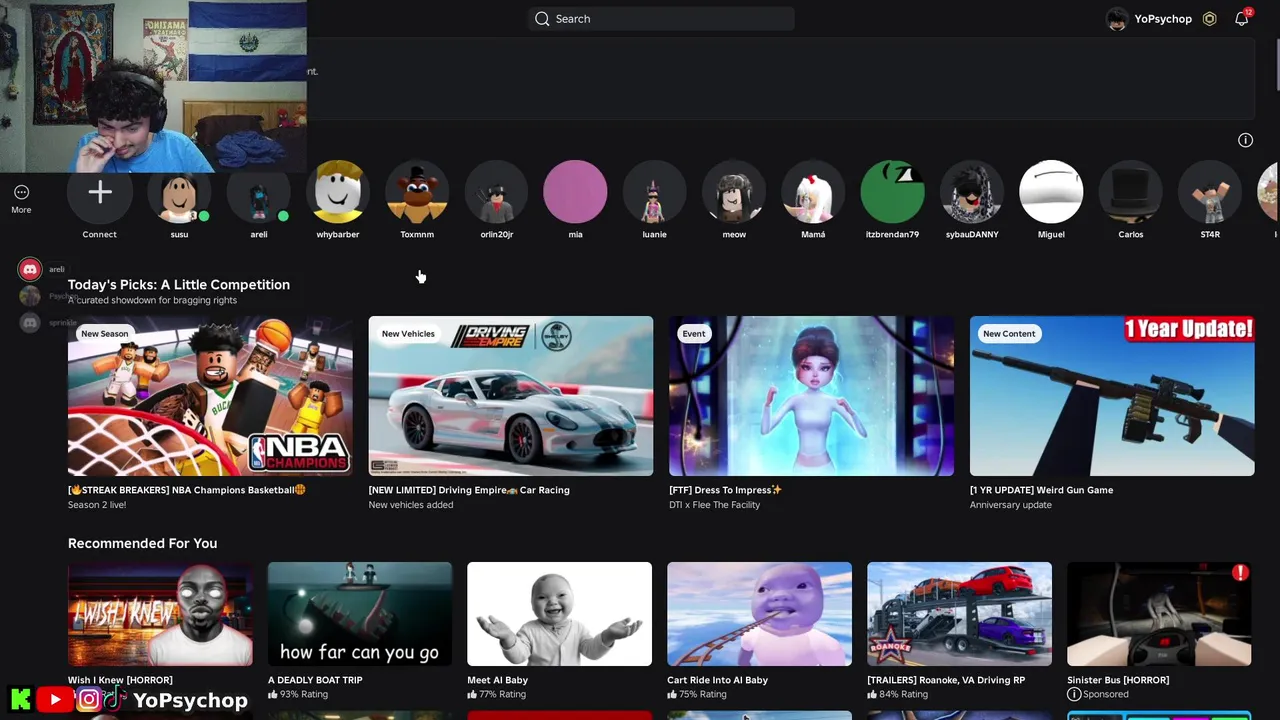Click the Sponsored info icon under Sinister Bus
Image resolution: width=1280 pixels, height=720 pixels.
(x=1074, y=694)
